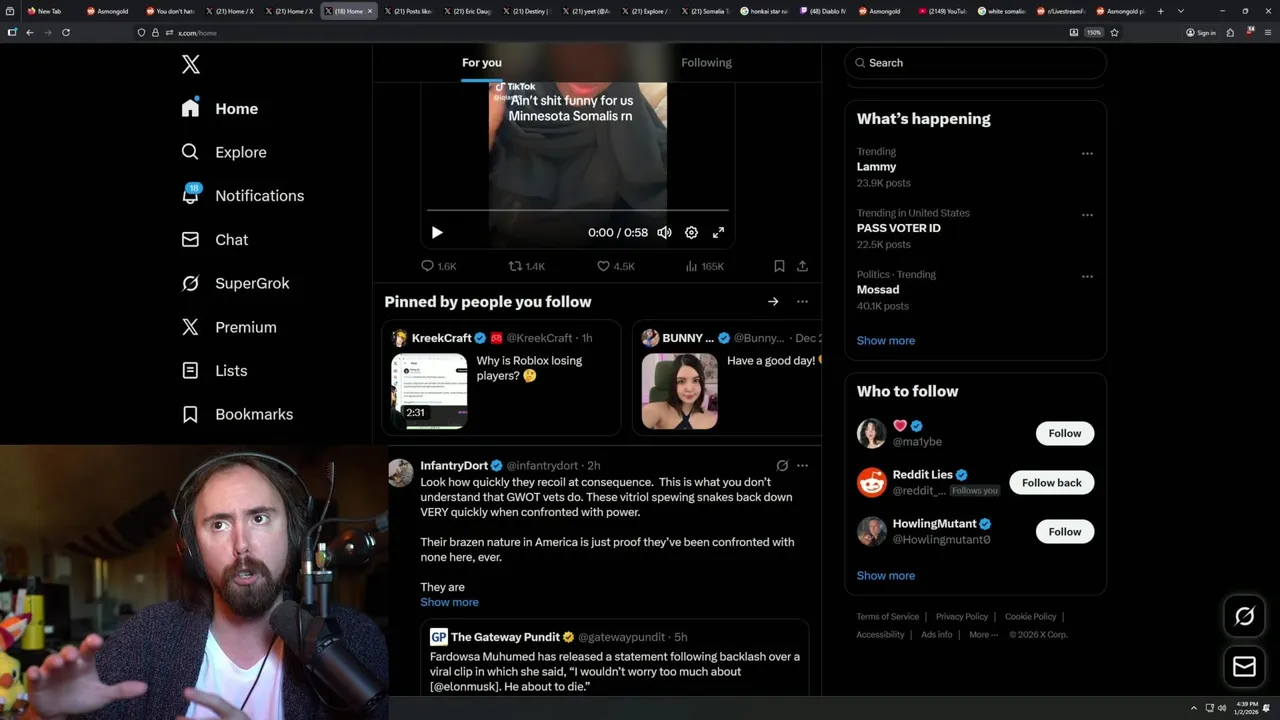The height and width of the screenshot is (720, 1280).
Task: Open the Cookie Policy link
Action: coord(1030,617)
